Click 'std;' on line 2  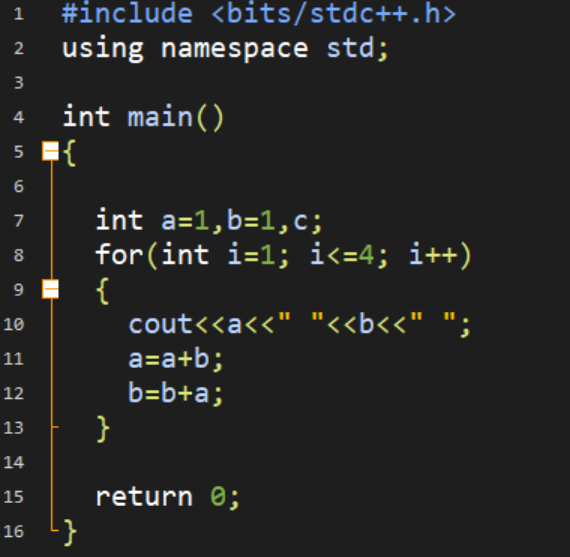357,48
